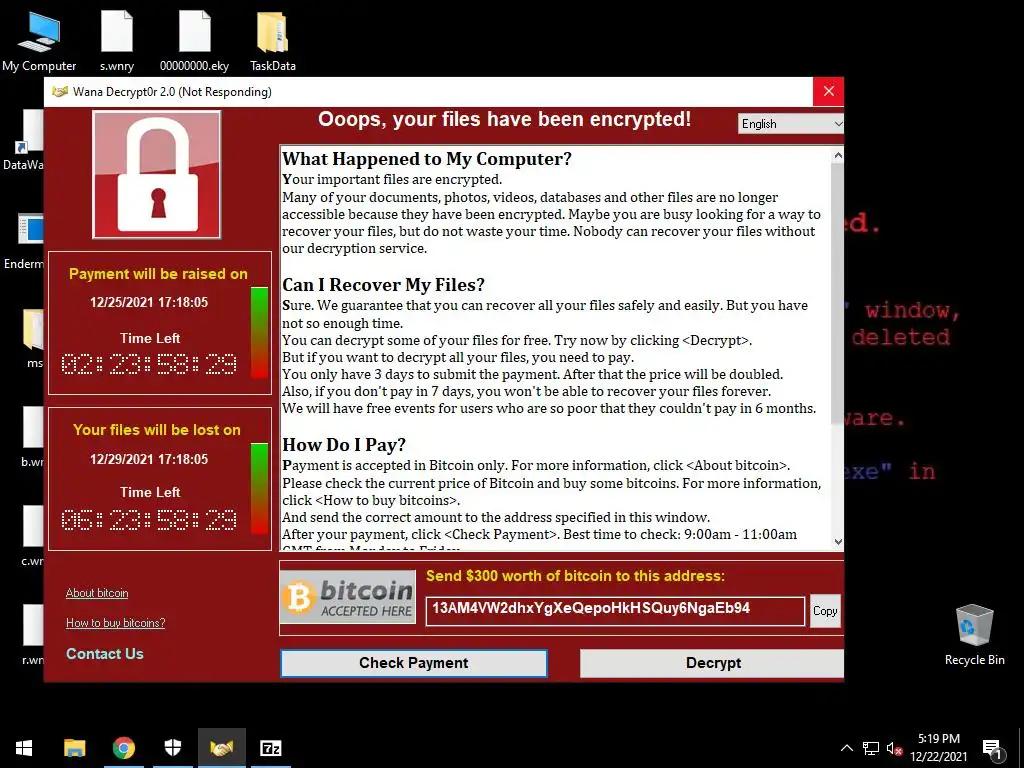Copy the bitcoin address
Viewport: 1024px width, 768px height.
(825, 611)
